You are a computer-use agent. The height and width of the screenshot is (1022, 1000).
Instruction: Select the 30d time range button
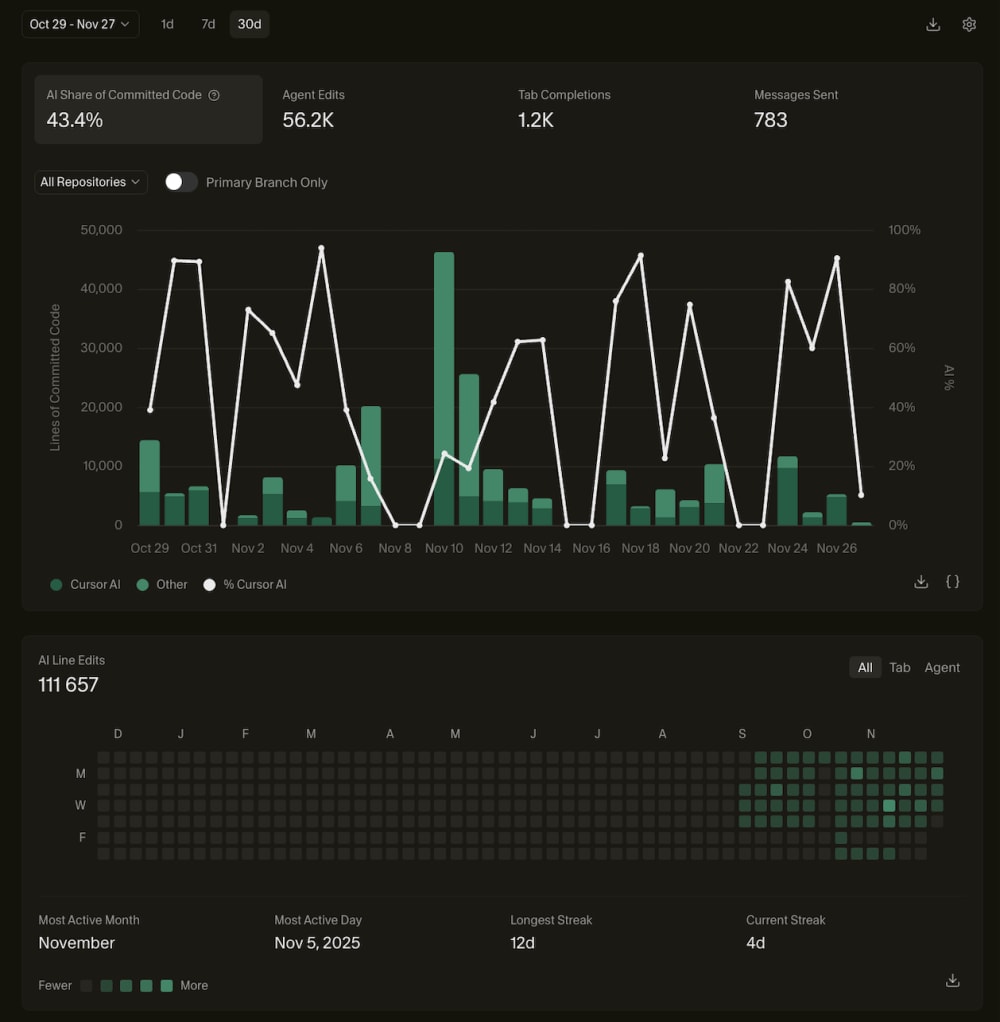pos(250,24)
